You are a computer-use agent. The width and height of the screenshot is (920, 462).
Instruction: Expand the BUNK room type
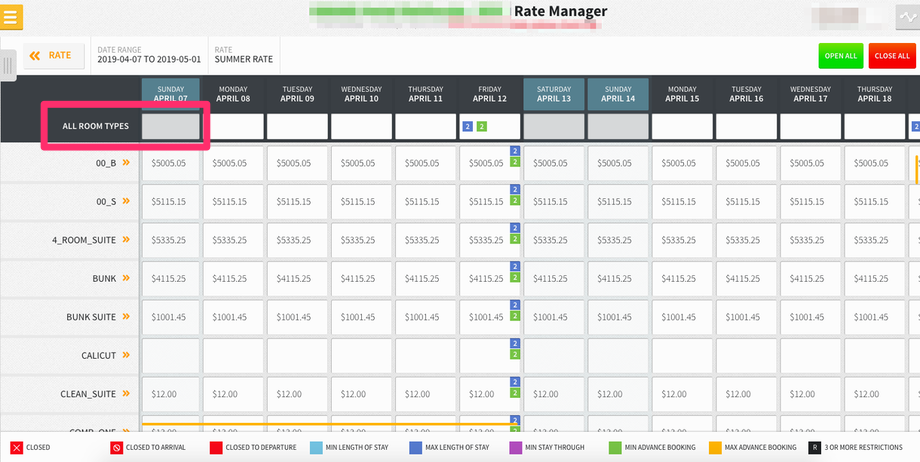pos(126,278)
